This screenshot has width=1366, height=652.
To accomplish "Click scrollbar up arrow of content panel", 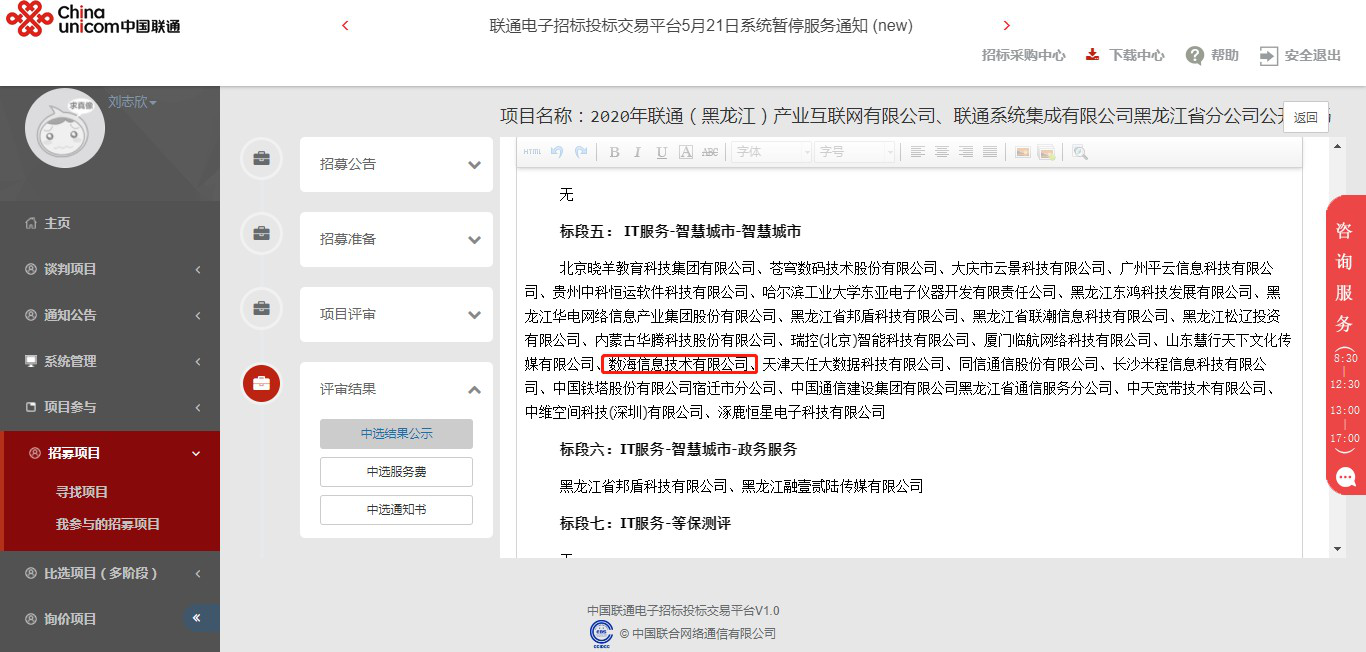I will 1338,146.
